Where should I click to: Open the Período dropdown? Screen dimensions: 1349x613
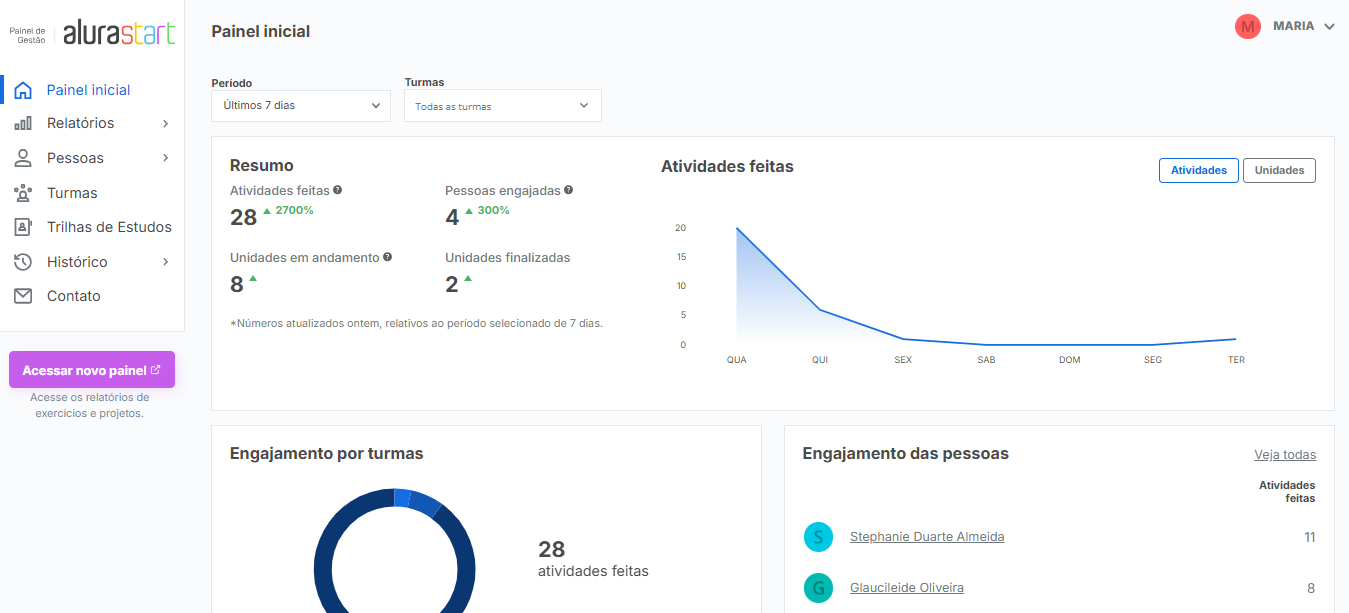(301, 105)
